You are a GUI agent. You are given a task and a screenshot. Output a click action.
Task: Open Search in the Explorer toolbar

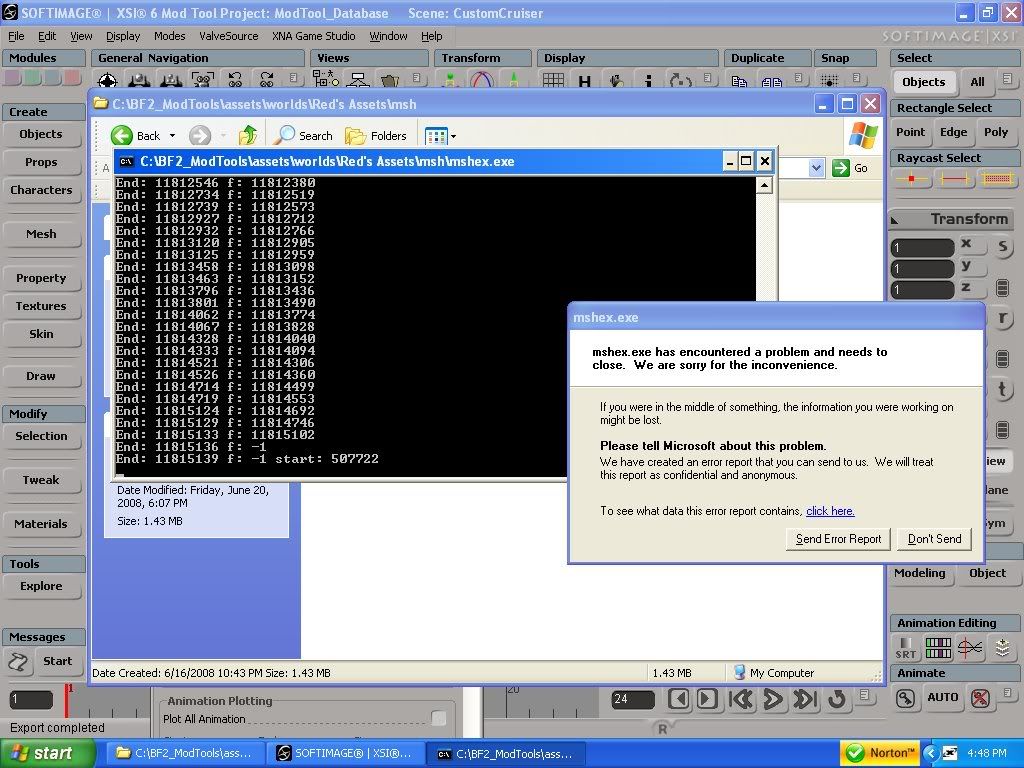pos(303,135)
